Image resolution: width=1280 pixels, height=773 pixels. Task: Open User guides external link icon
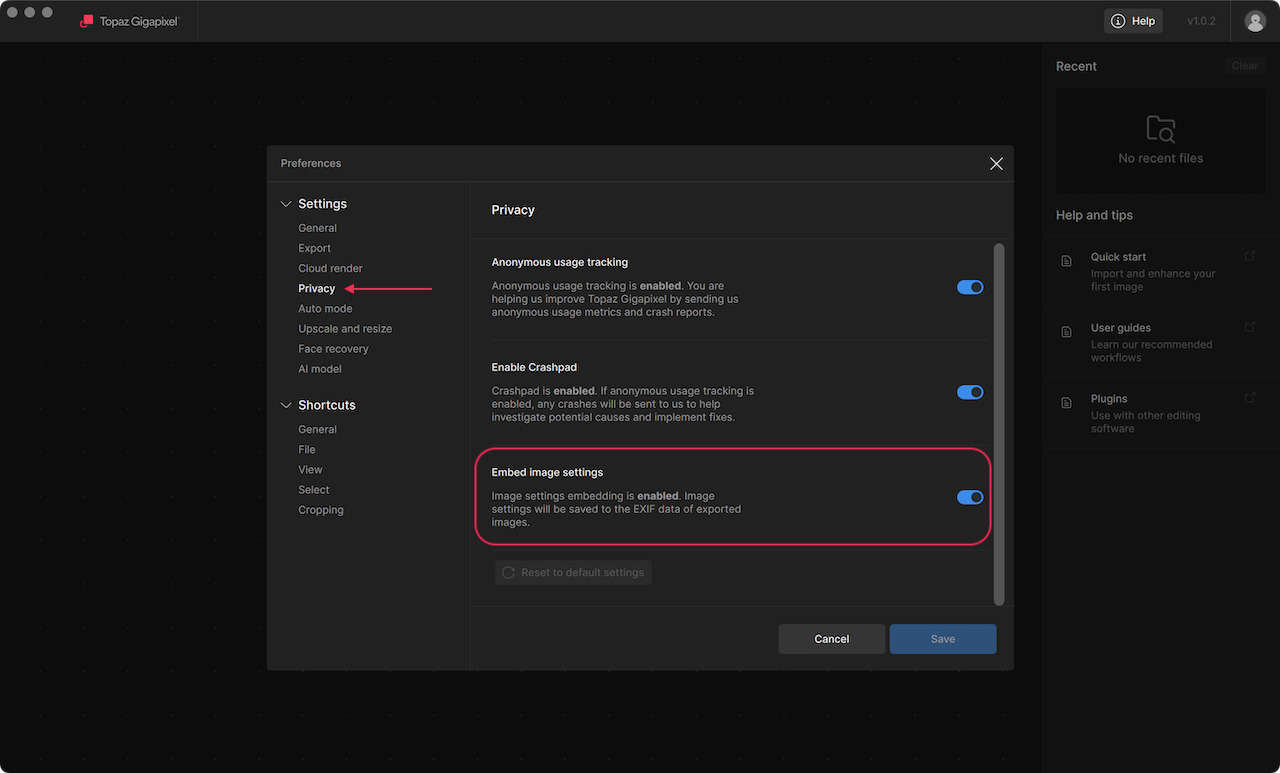[x=1250, y=327]
